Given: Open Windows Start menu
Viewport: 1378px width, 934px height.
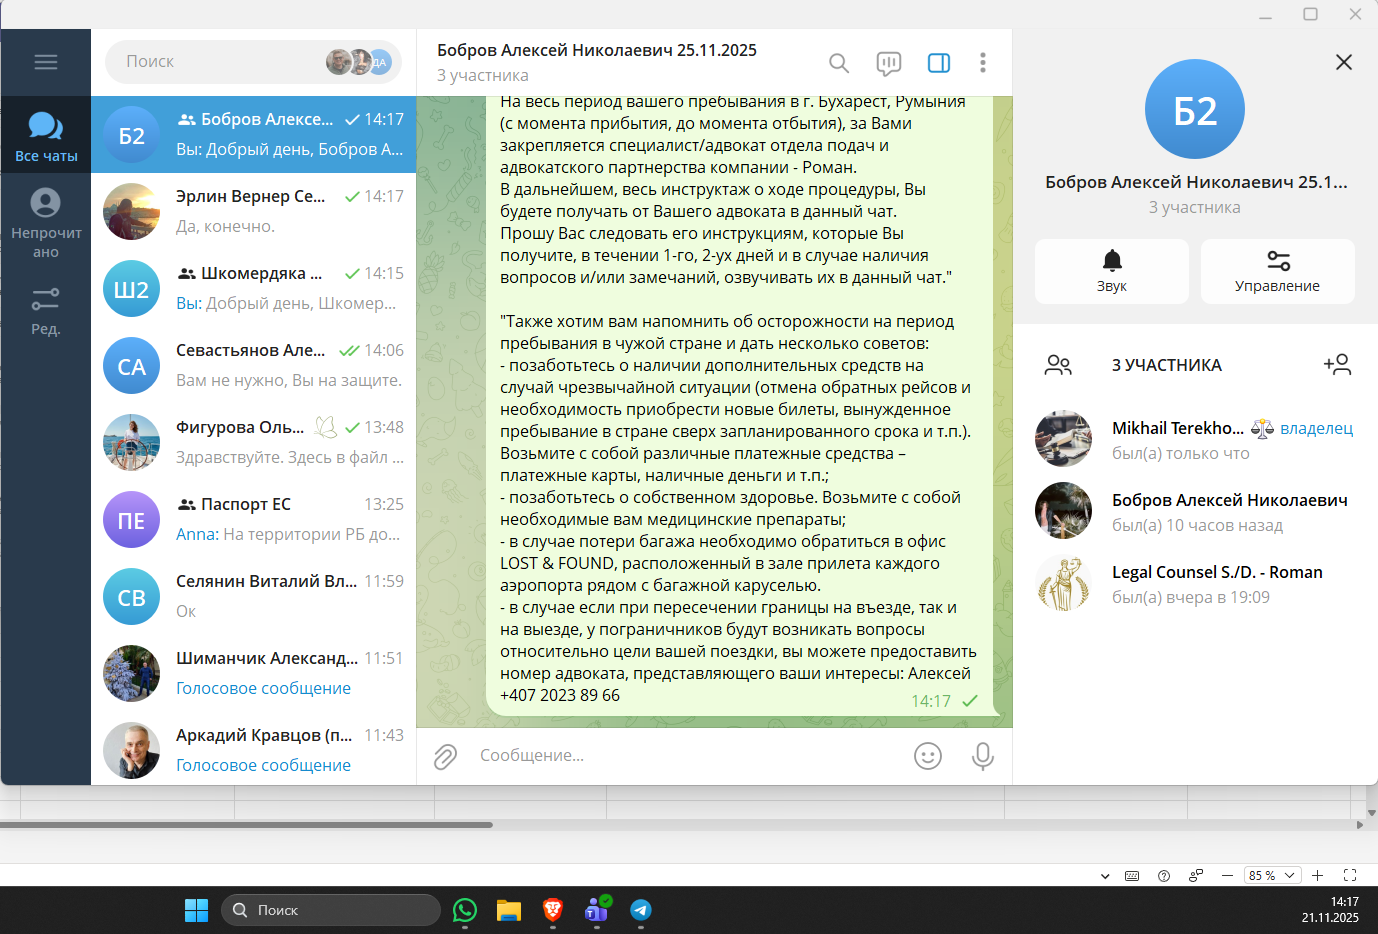Looking at the screenshot, I should pos(196,910).
